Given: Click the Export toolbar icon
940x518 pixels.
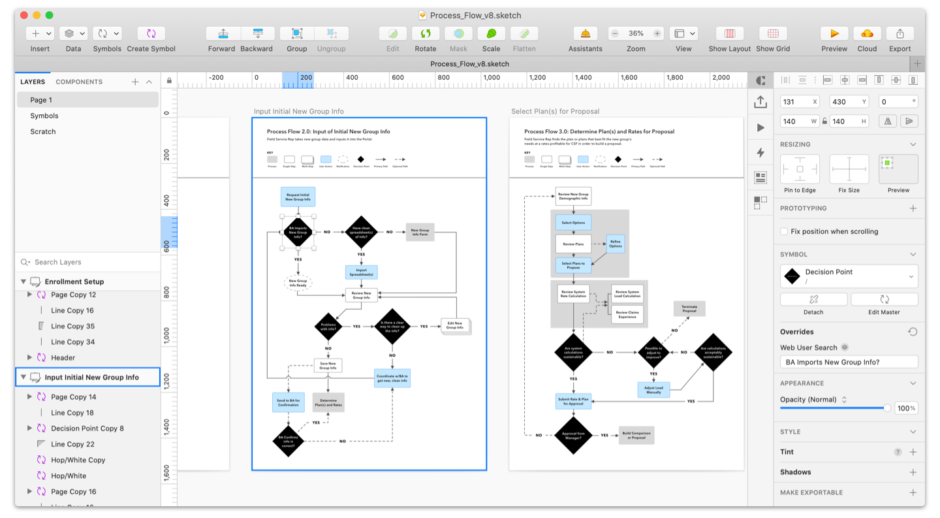Looking at the screenshot, I should coord(900,34).
